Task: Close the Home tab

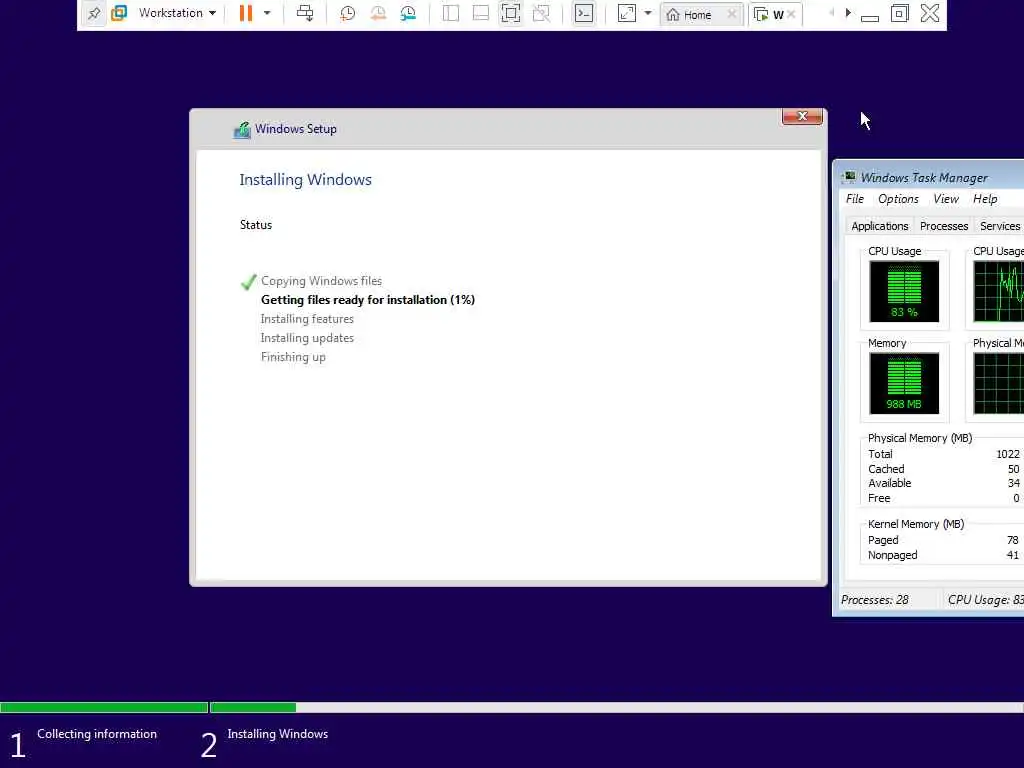Action: [x=731, y=14]
